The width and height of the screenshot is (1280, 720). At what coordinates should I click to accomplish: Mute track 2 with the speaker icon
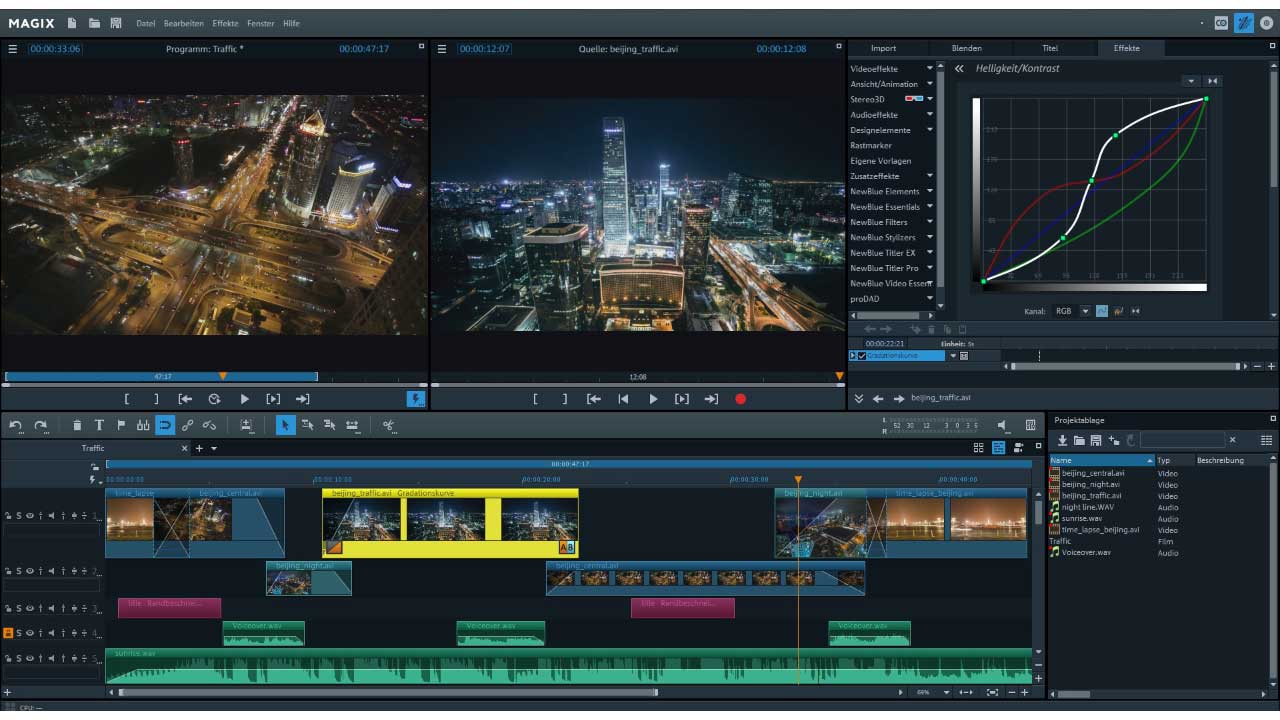[51, 571]
